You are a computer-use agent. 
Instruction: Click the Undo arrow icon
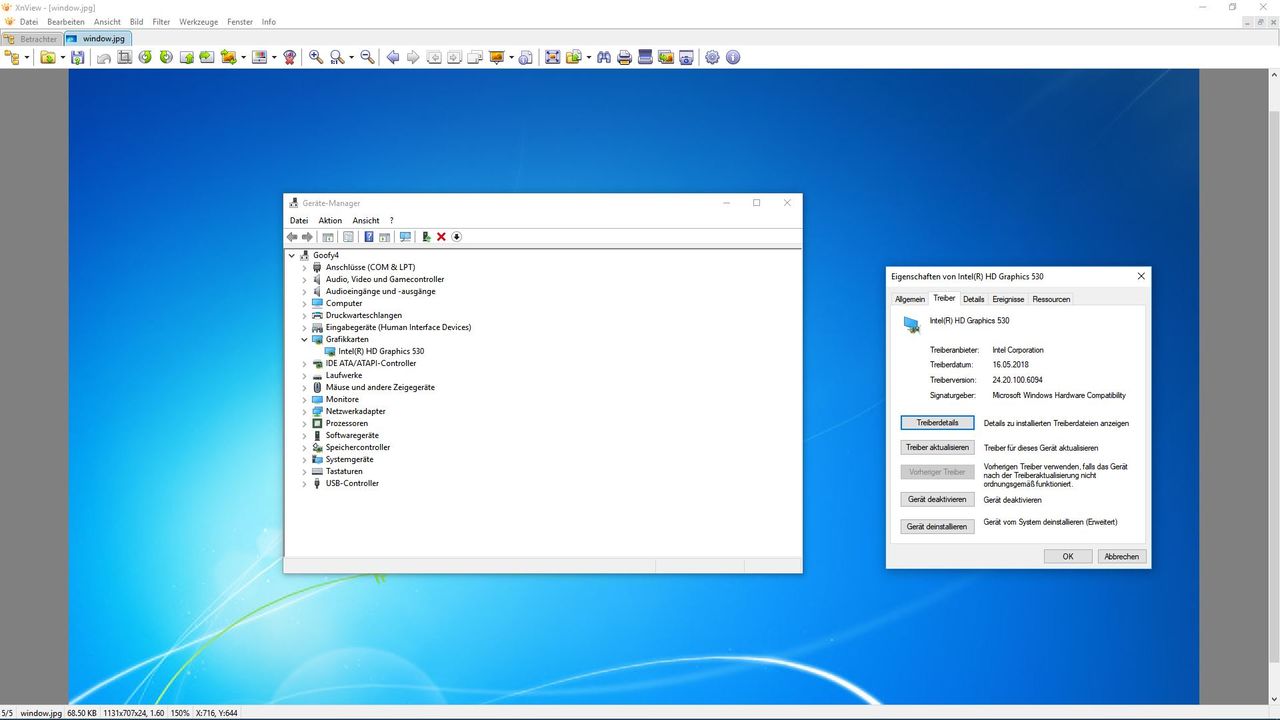[104, 57]
